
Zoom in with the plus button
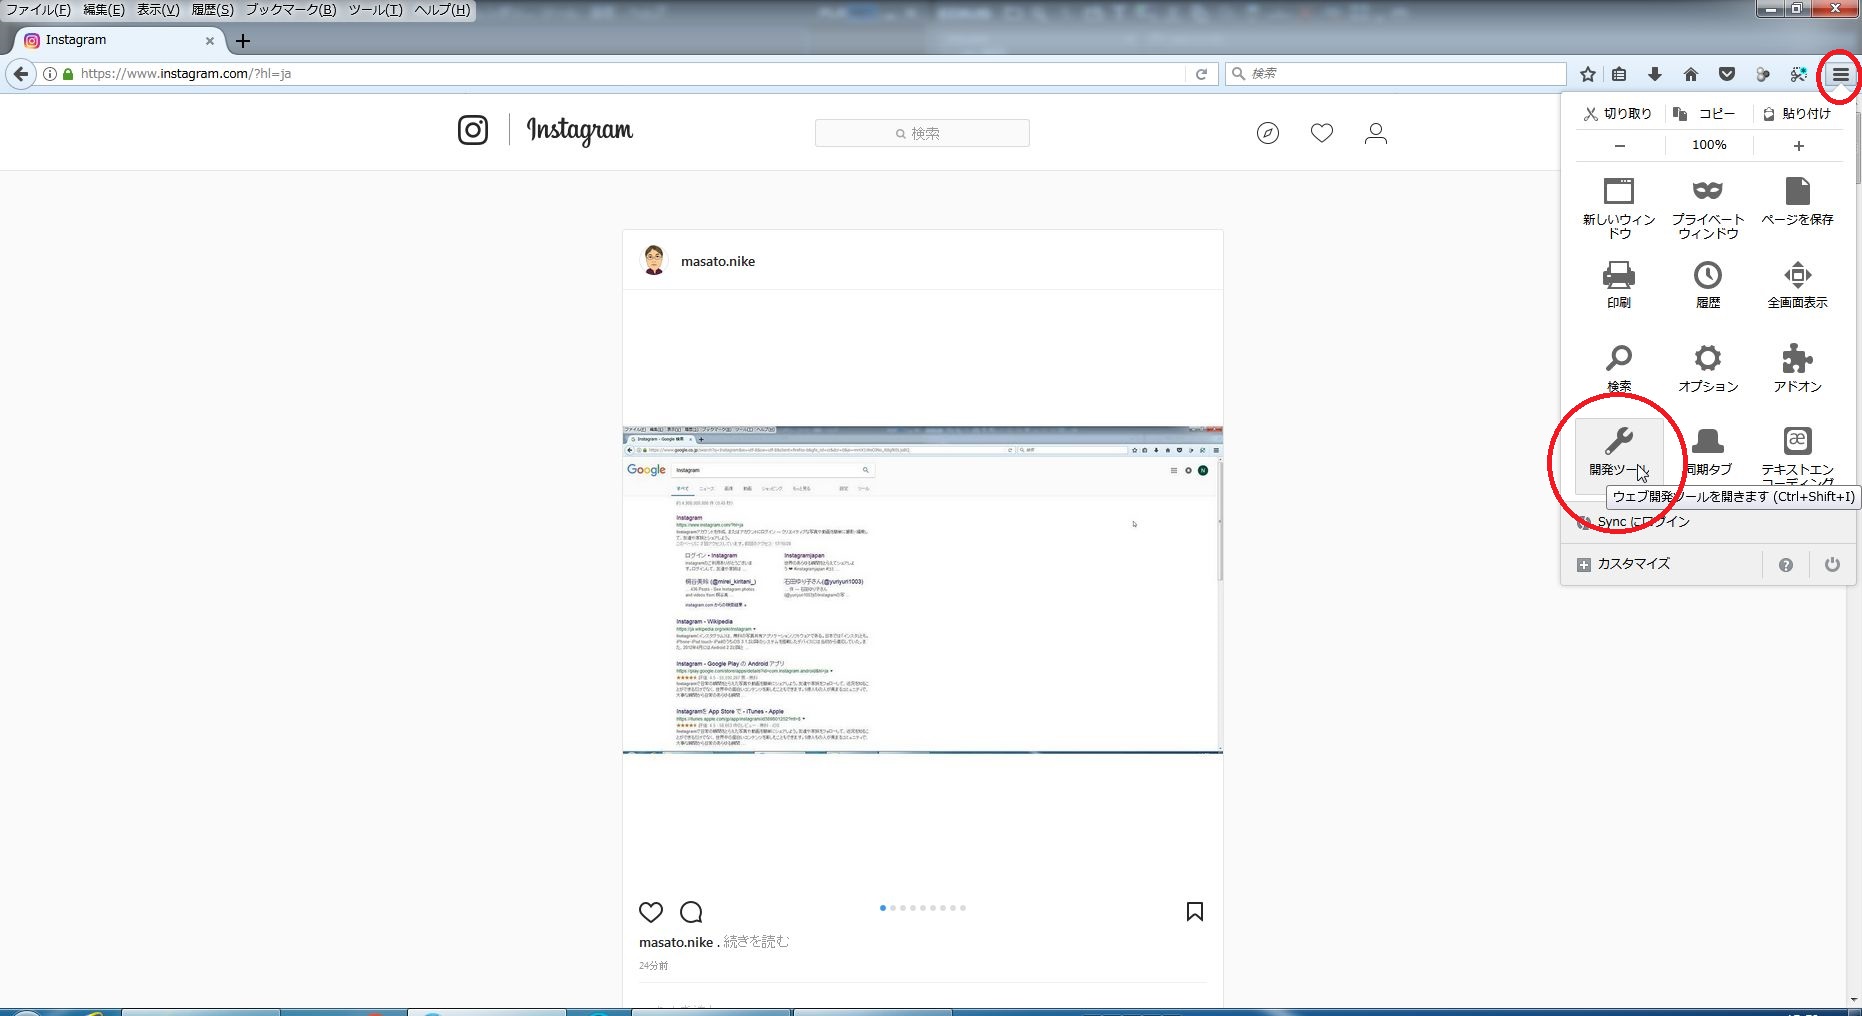(x=1798, y=146)
